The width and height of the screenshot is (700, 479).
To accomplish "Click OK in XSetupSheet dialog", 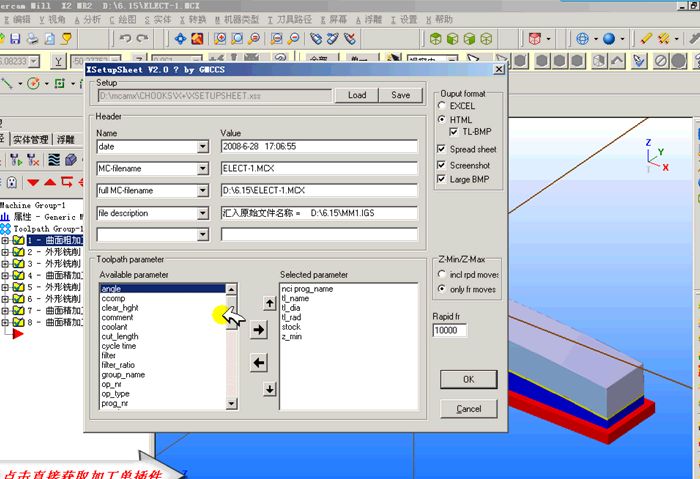I will coord(468,379).
